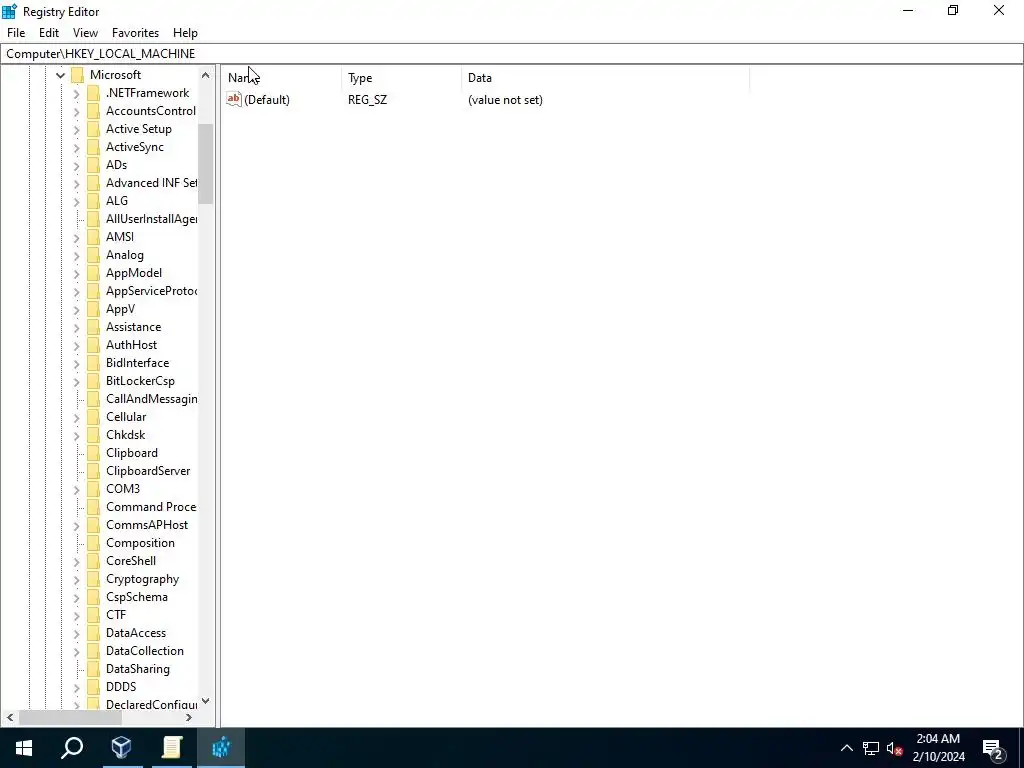
Task: Click tree scrollbar down arrow
Action: click(206, 701)
